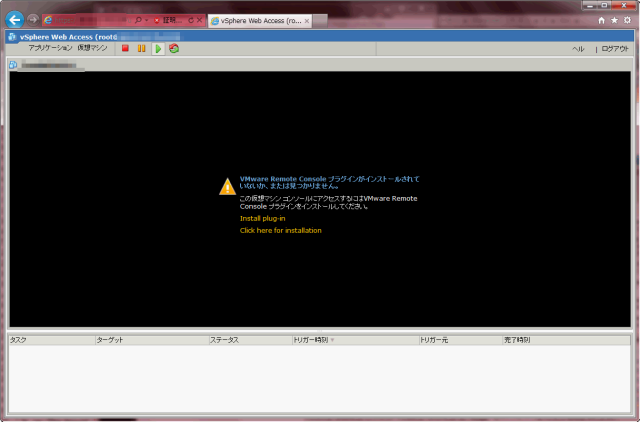Viewport: 640px width, 422px height.
Task: Open browser Tools gear icon
Action: click(x=627, y=20)
